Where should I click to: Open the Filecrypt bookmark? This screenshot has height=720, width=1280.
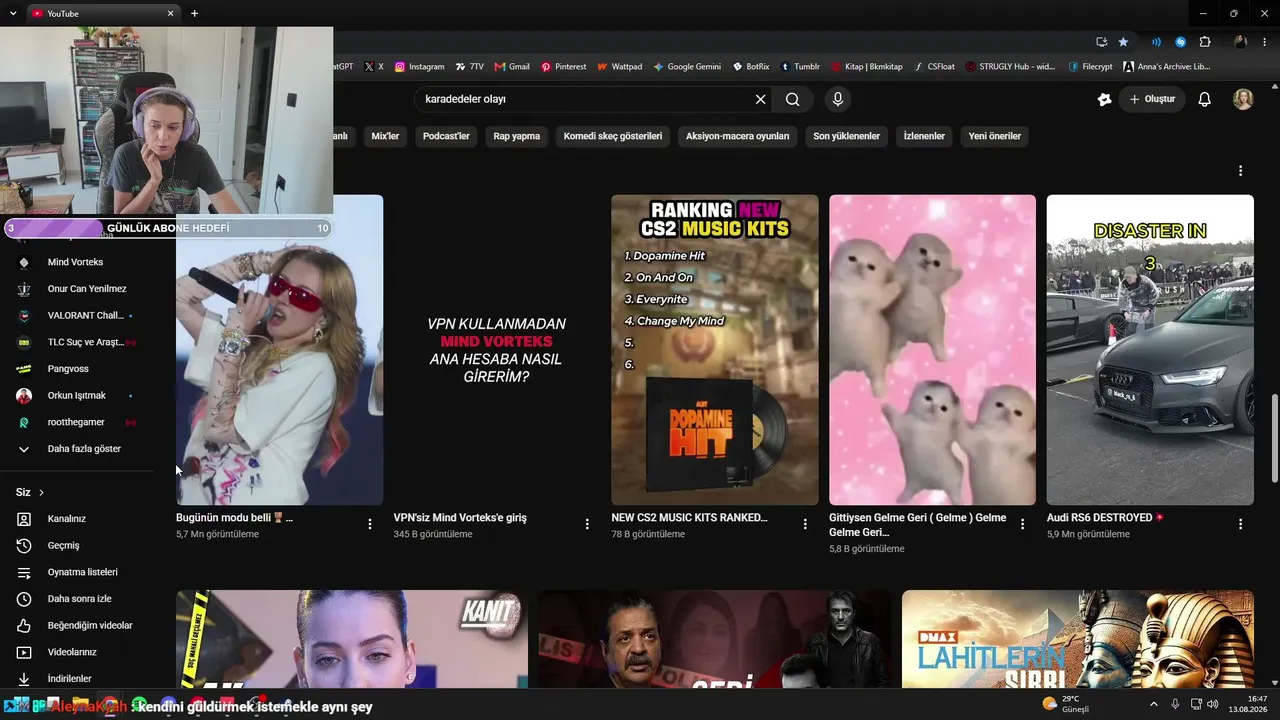pos(1090,67)
